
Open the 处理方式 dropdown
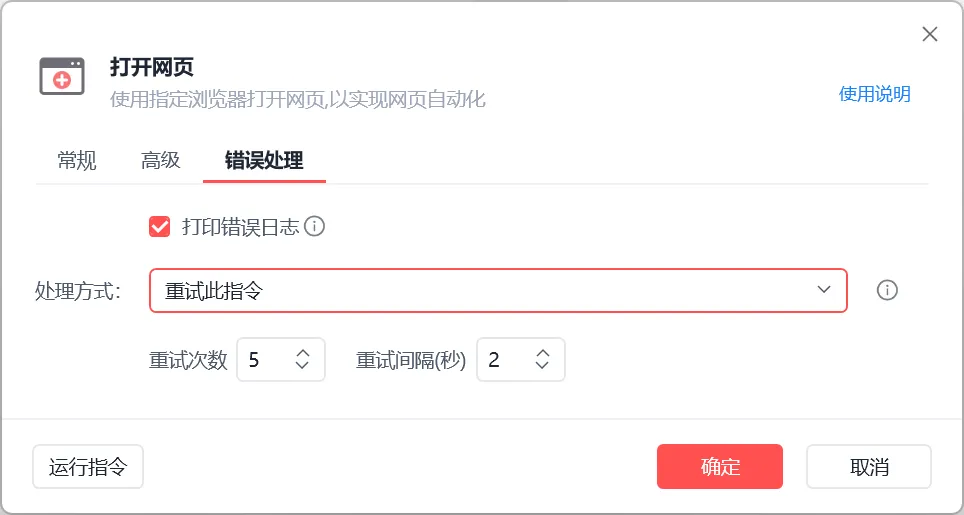[x=498, y=290]
